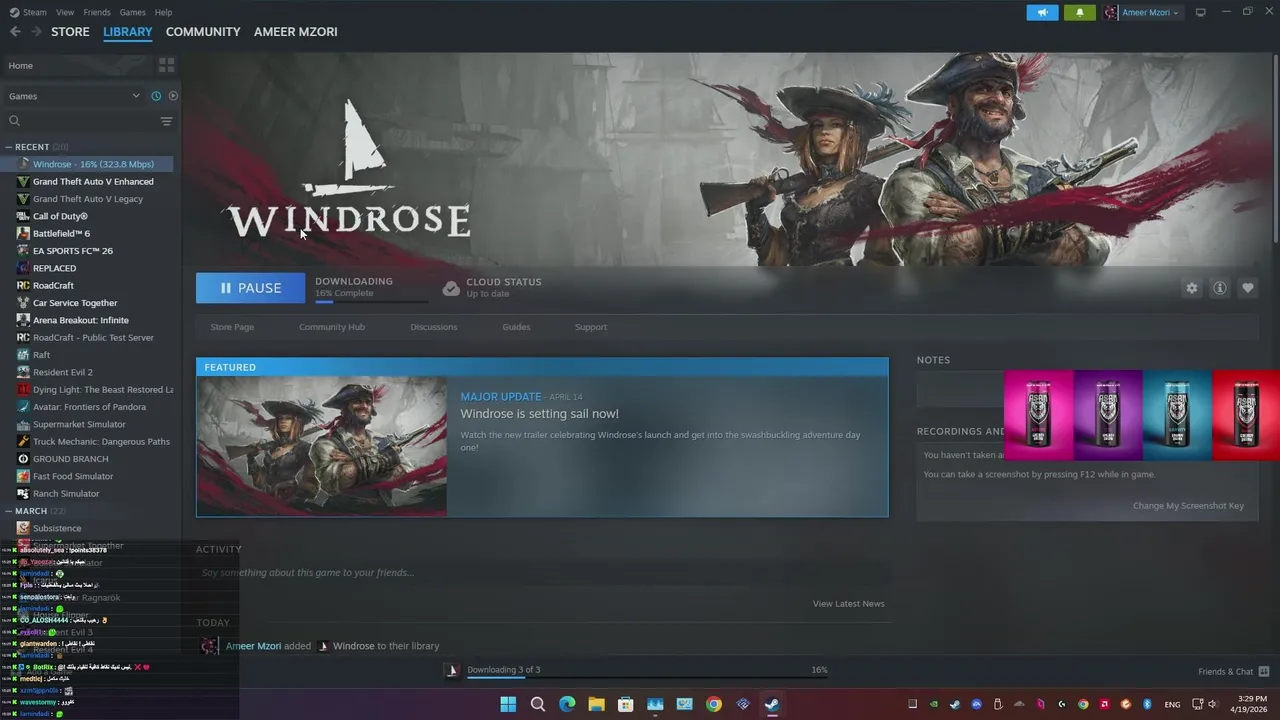Open the Windrose Store Page link
Viewport: 1280px width, 720px height.
point(232,327)
